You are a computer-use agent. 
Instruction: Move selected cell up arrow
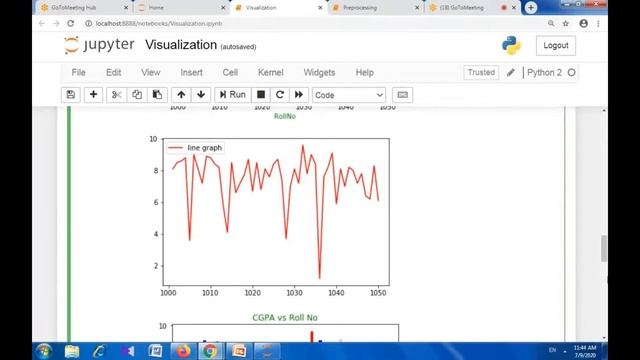click(181, 95)
